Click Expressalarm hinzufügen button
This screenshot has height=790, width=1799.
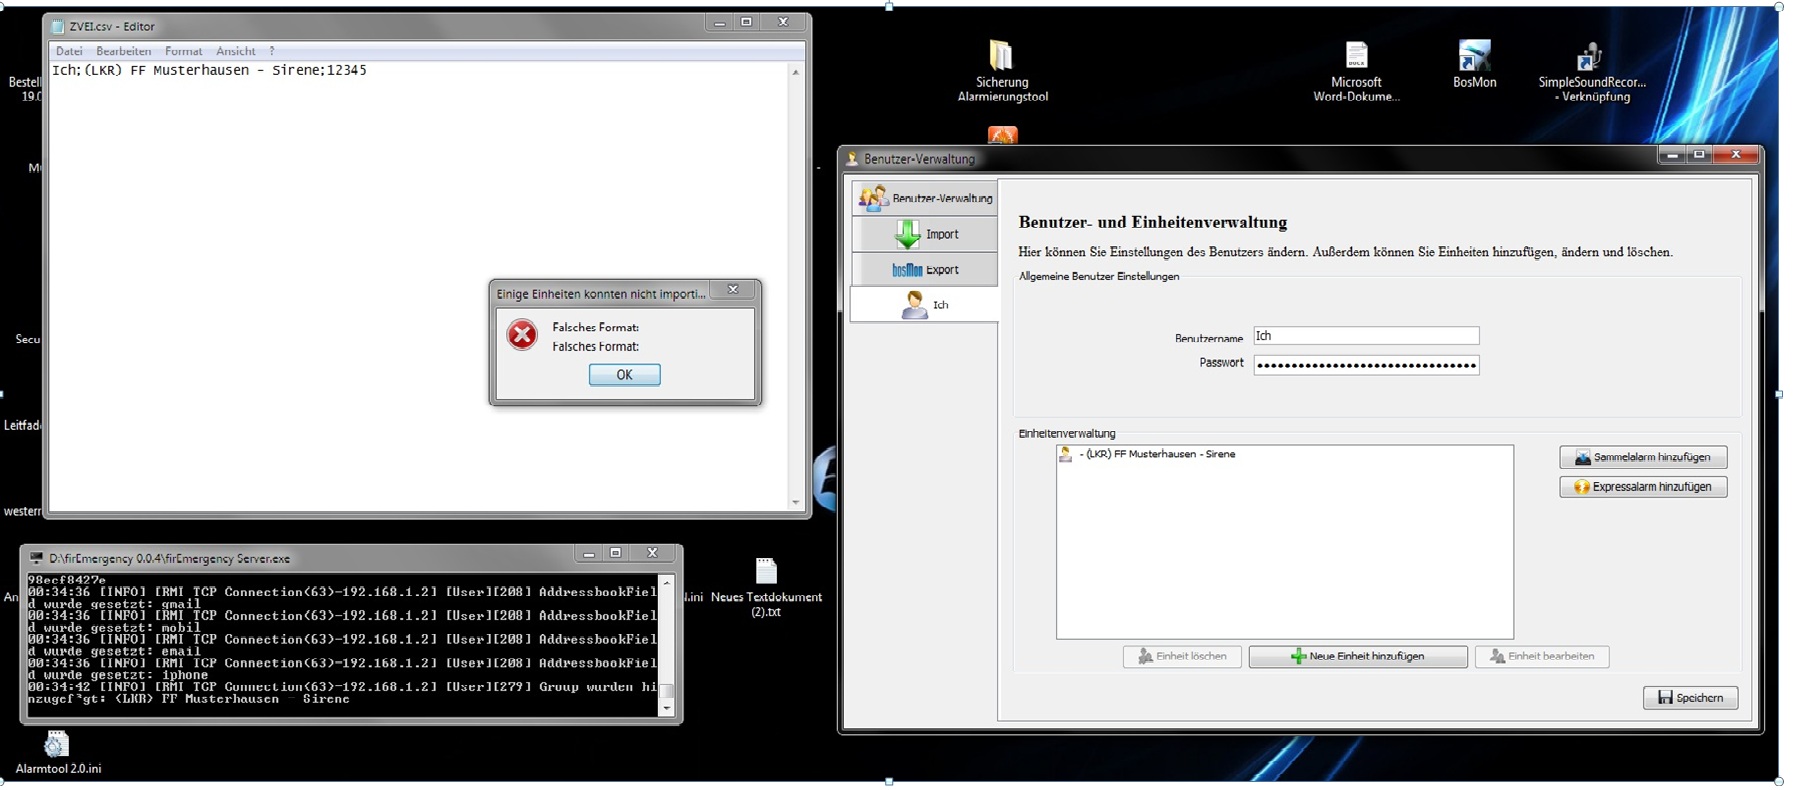[x=1642, y=487]
